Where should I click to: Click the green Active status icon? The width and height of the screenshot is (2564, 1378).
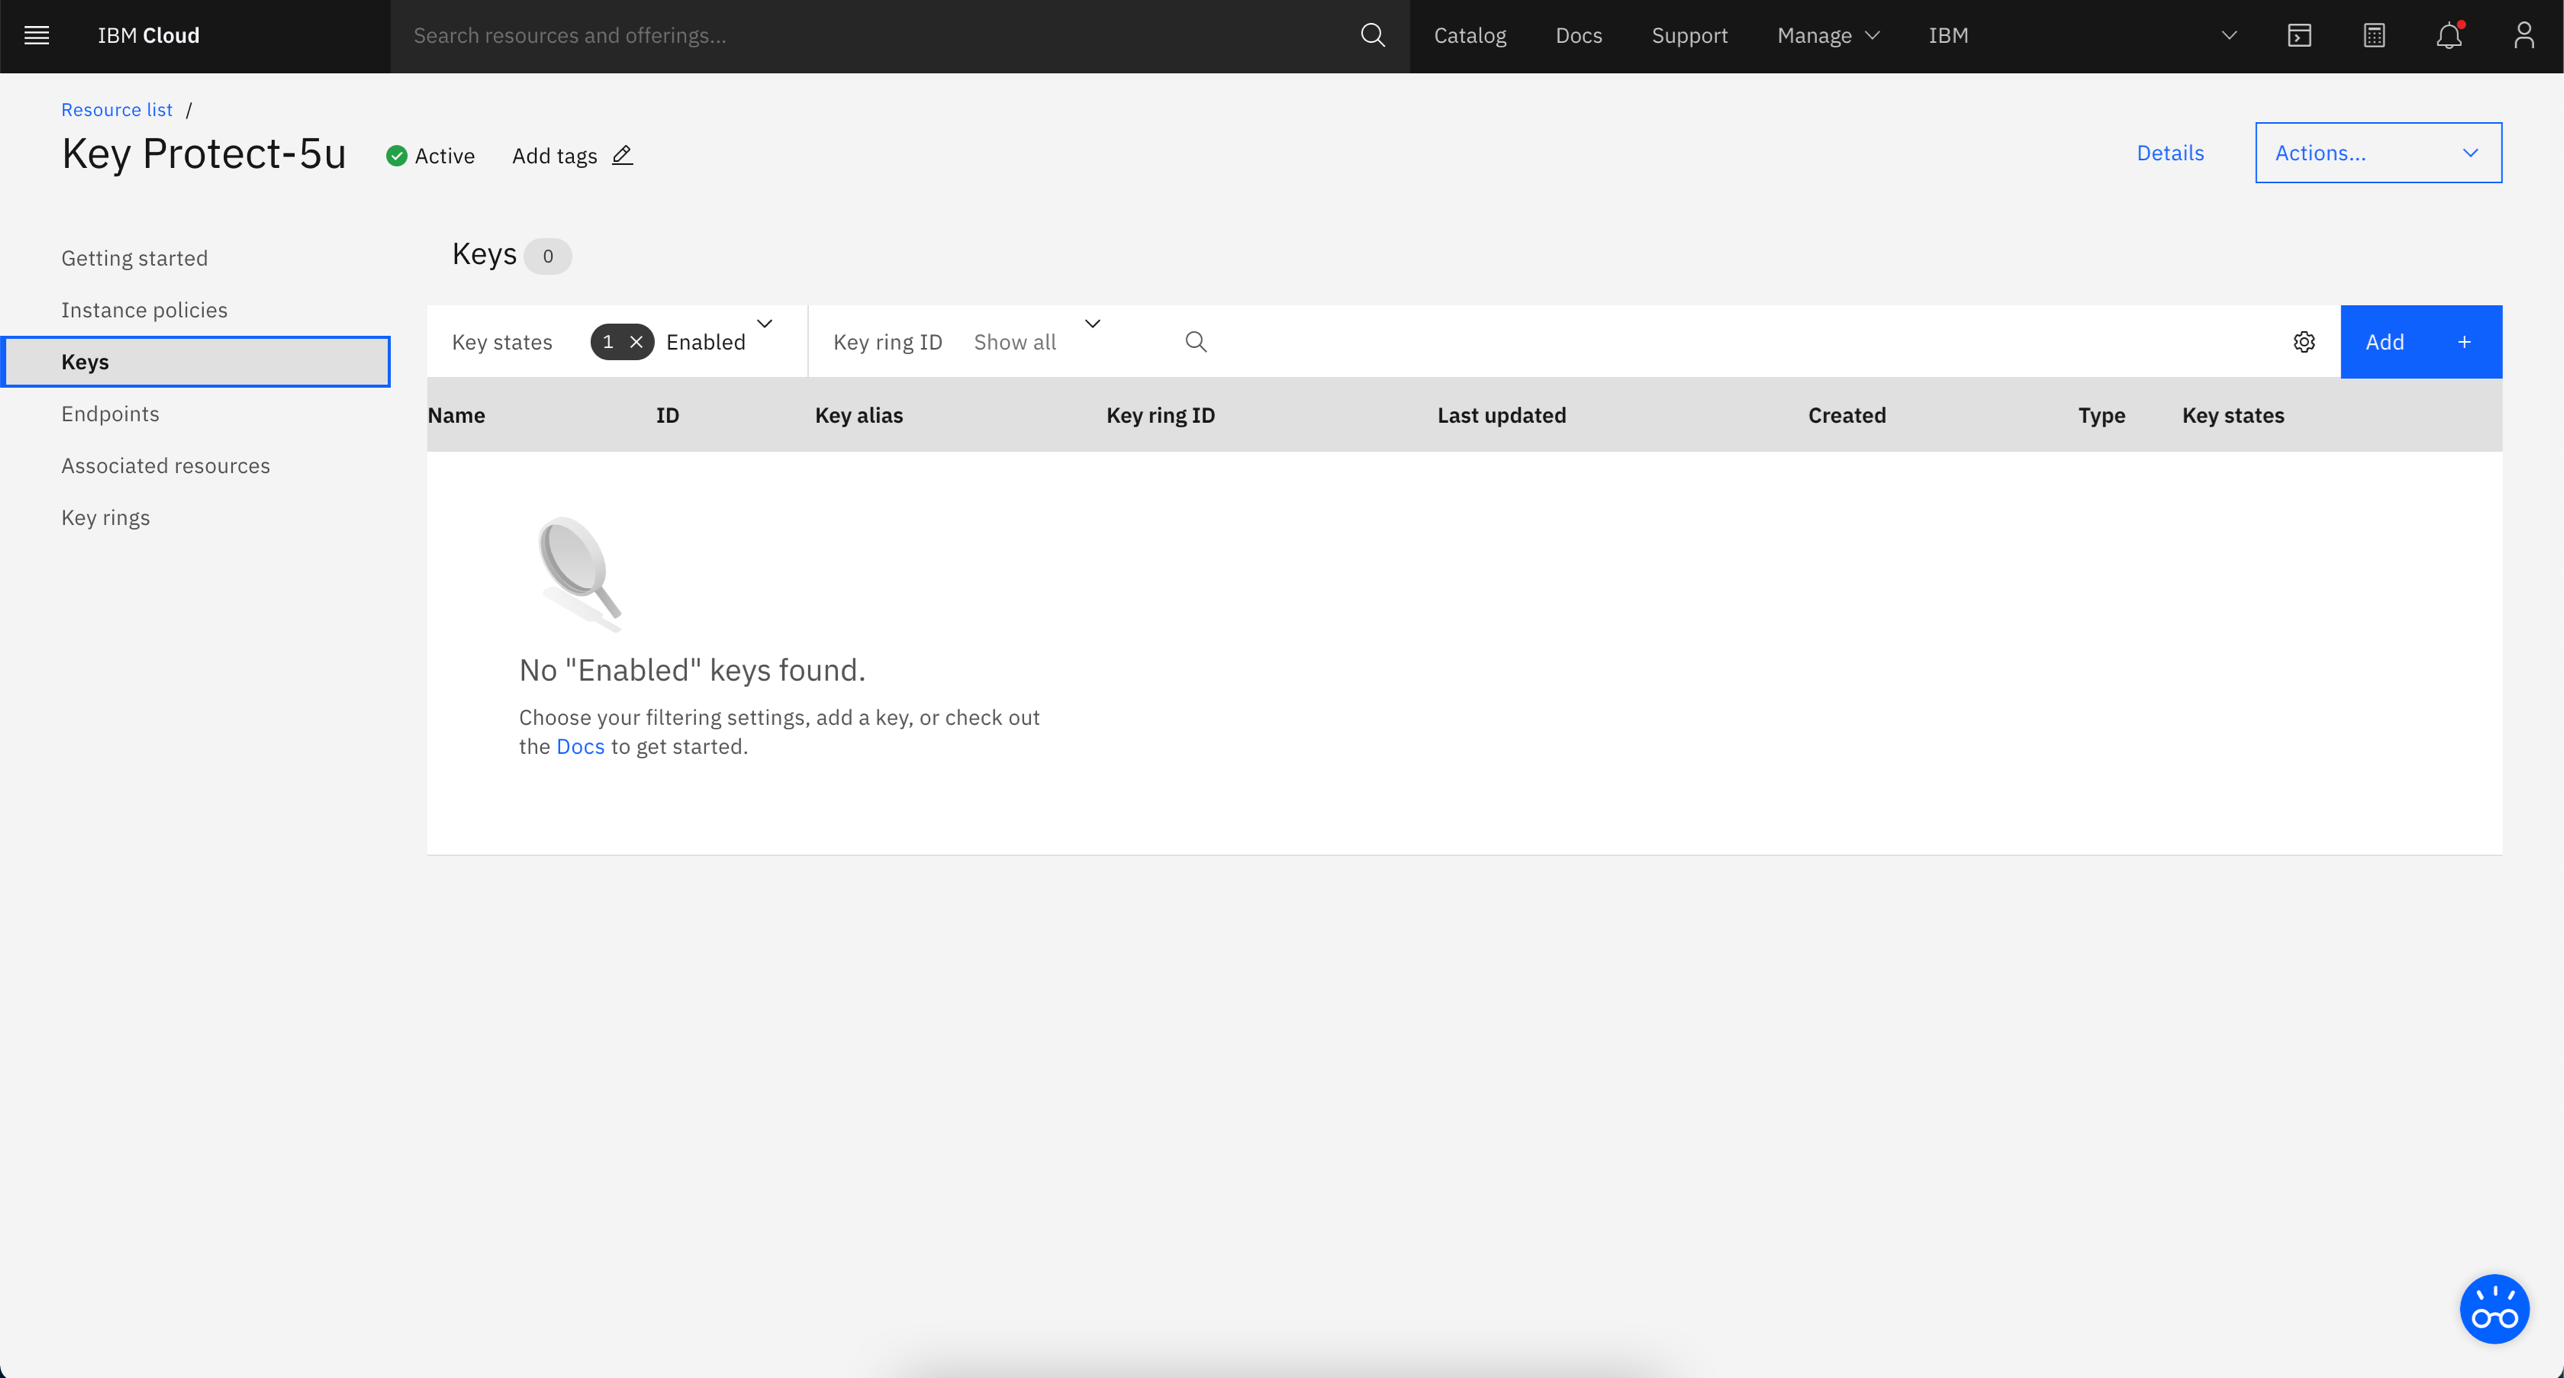(397, 156)
